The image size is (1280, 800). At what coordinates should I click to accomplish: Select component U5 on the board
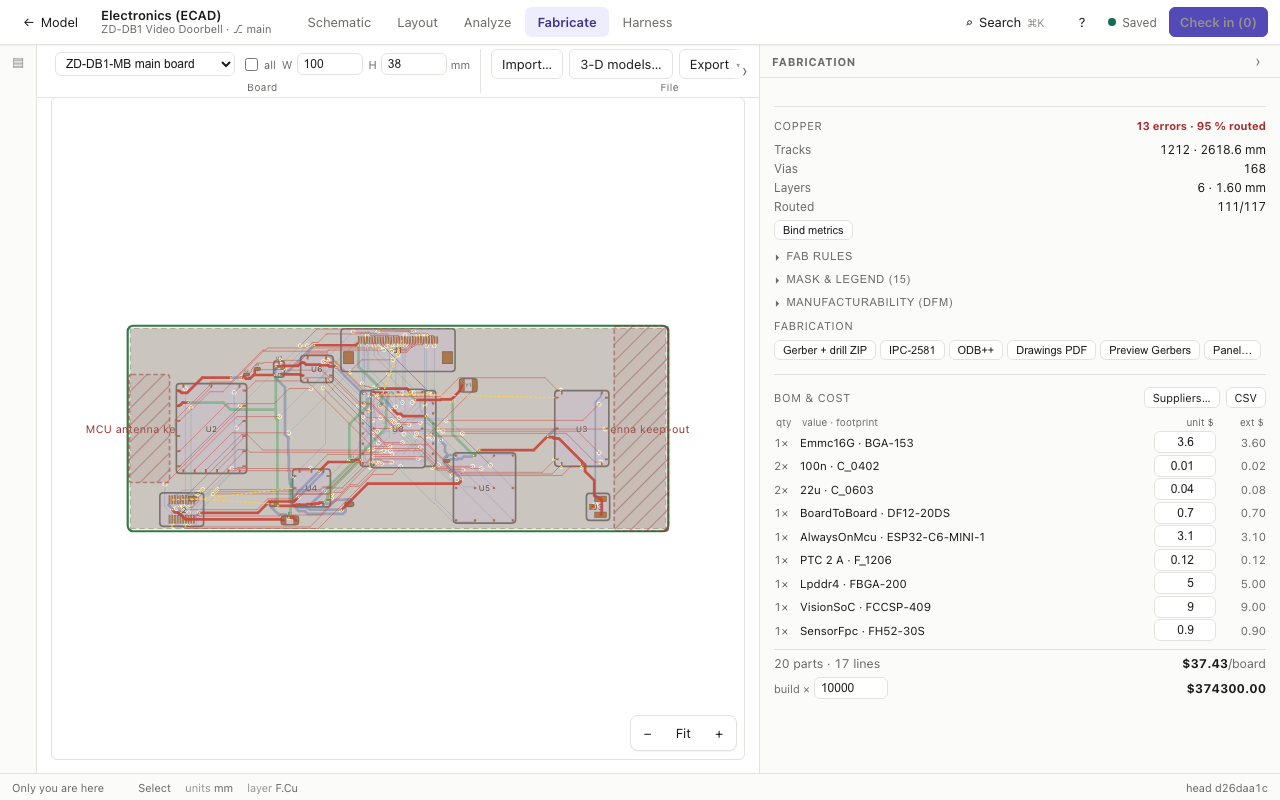tap(484, 488)
